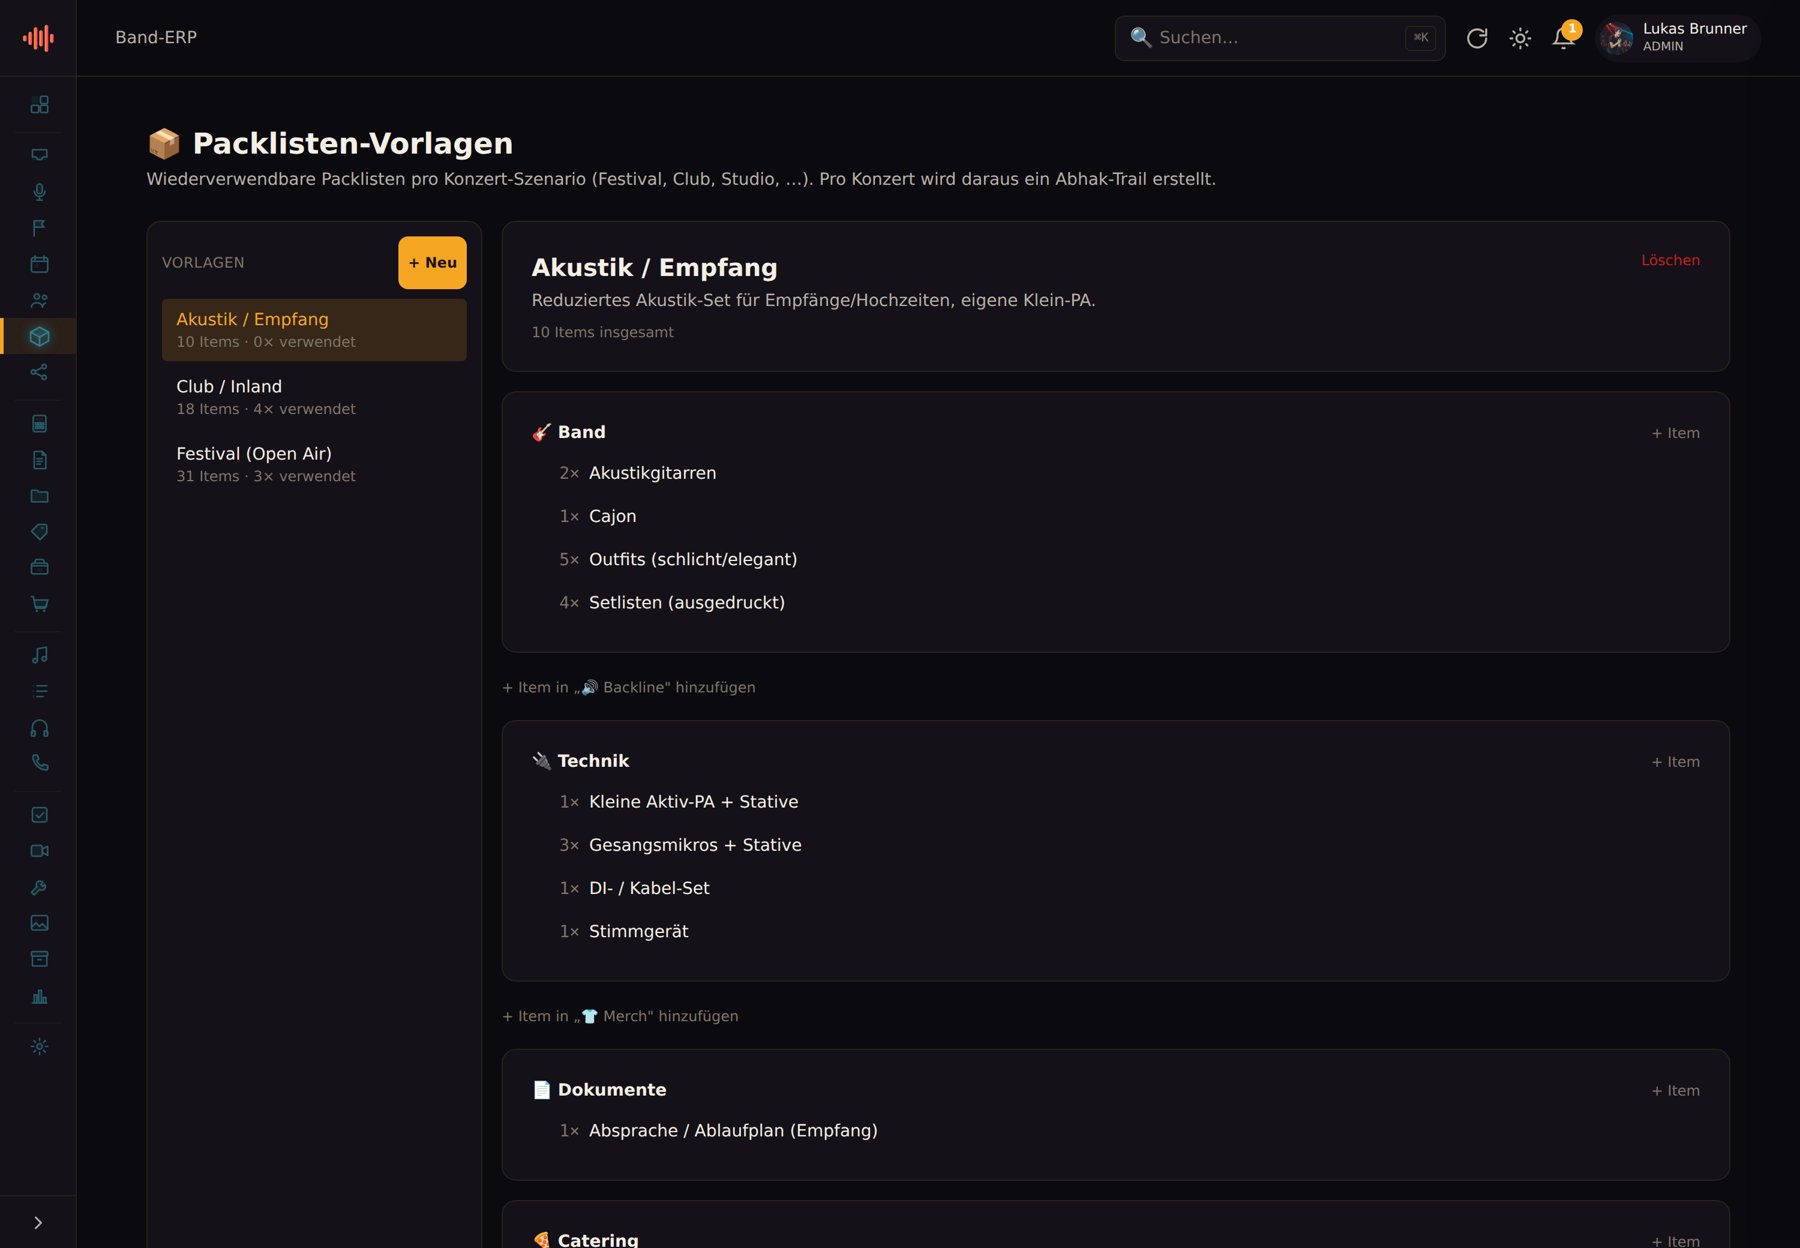Open the price tag icon in sidebar

click(39, 532)
